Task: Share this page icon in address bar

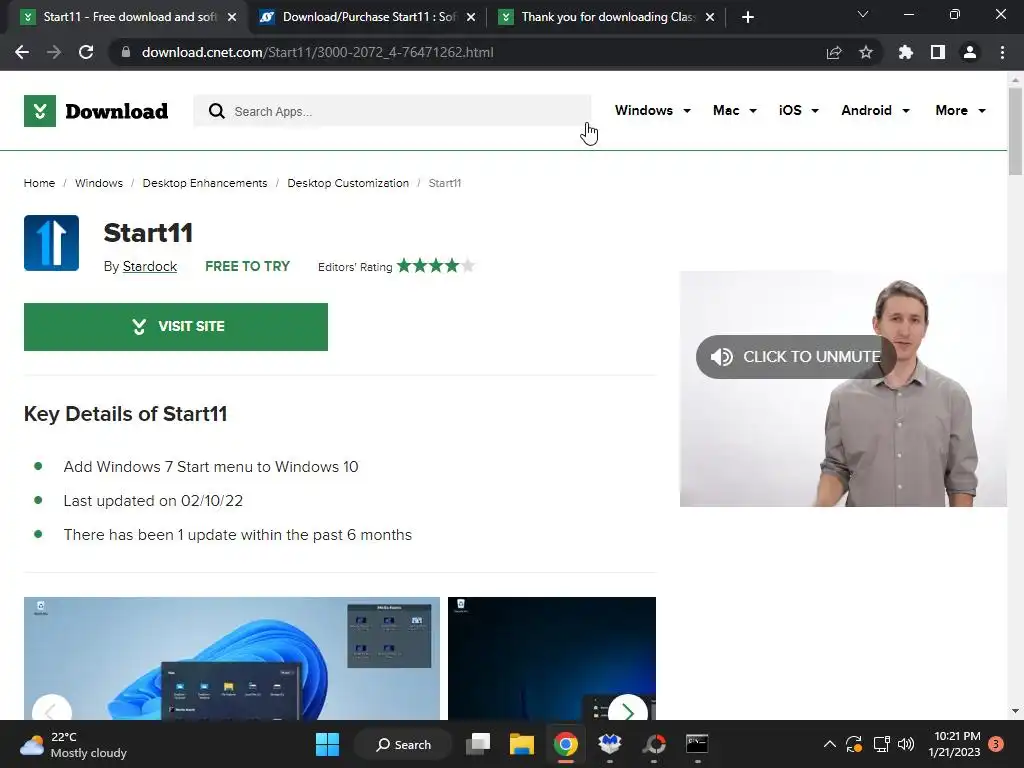Action: tap(834, 52)
